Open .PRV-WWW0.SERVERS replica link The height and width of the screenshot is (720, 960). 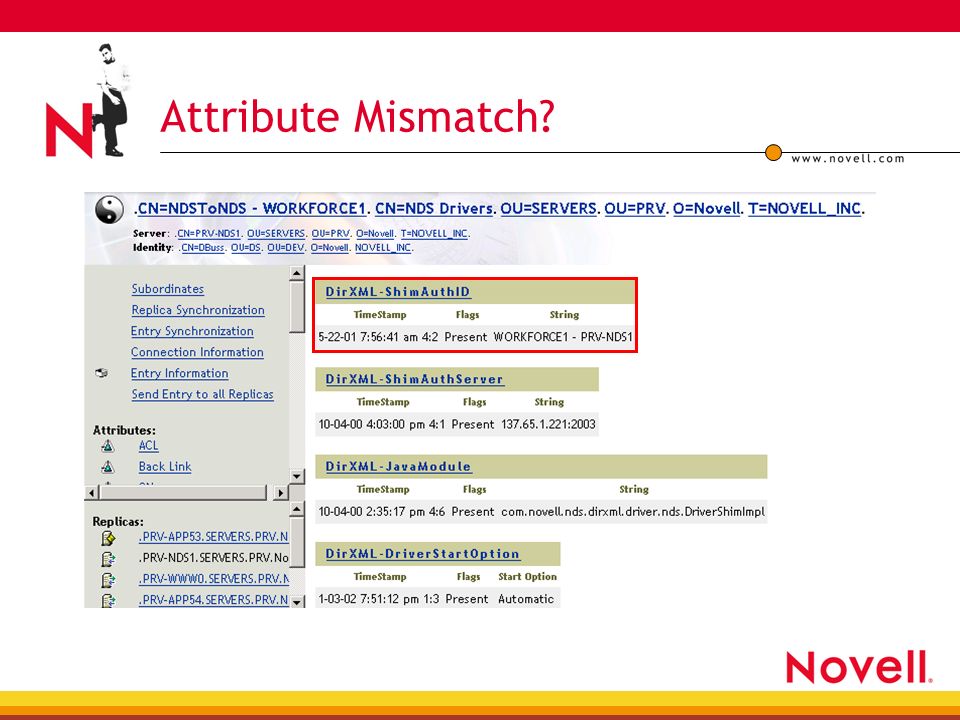(x=214, y=579)
